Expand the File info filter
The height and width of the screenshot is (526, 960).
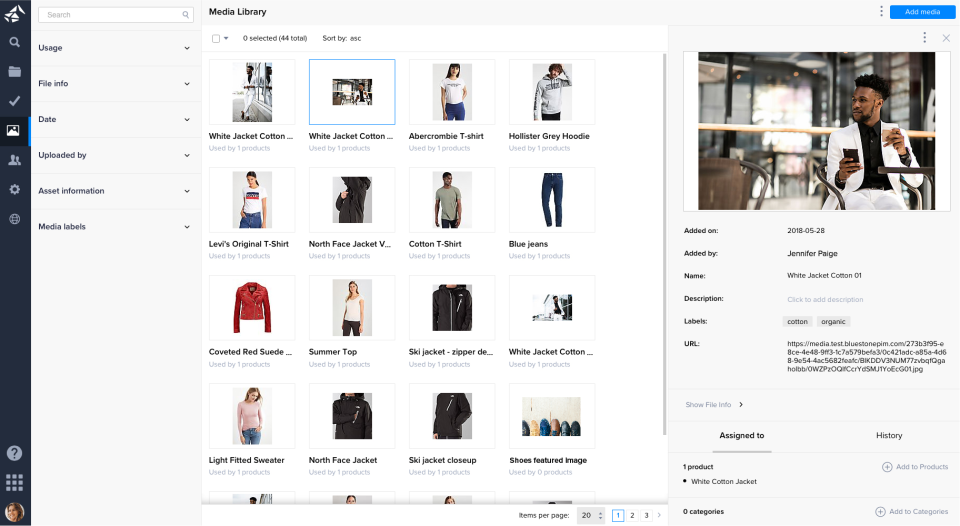pos(114,84)
